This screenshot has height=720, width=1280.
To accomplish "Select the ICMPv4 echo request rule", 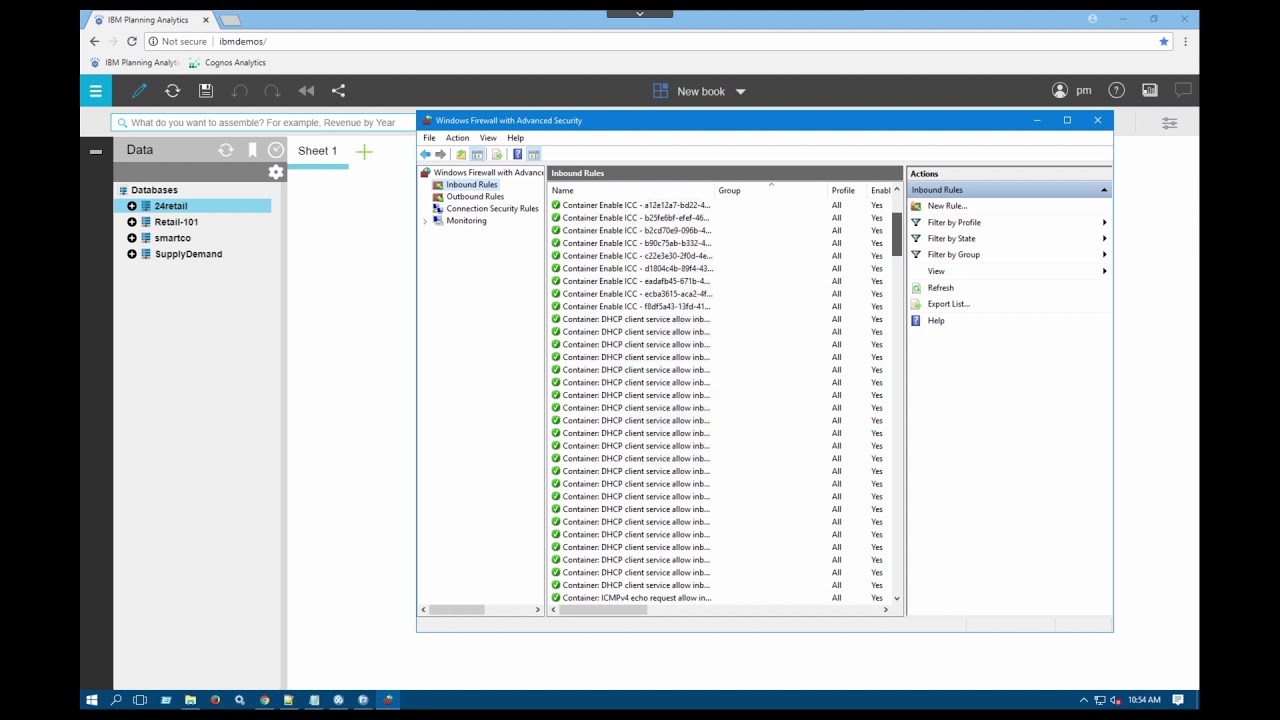I will click(x=636, y=598).
